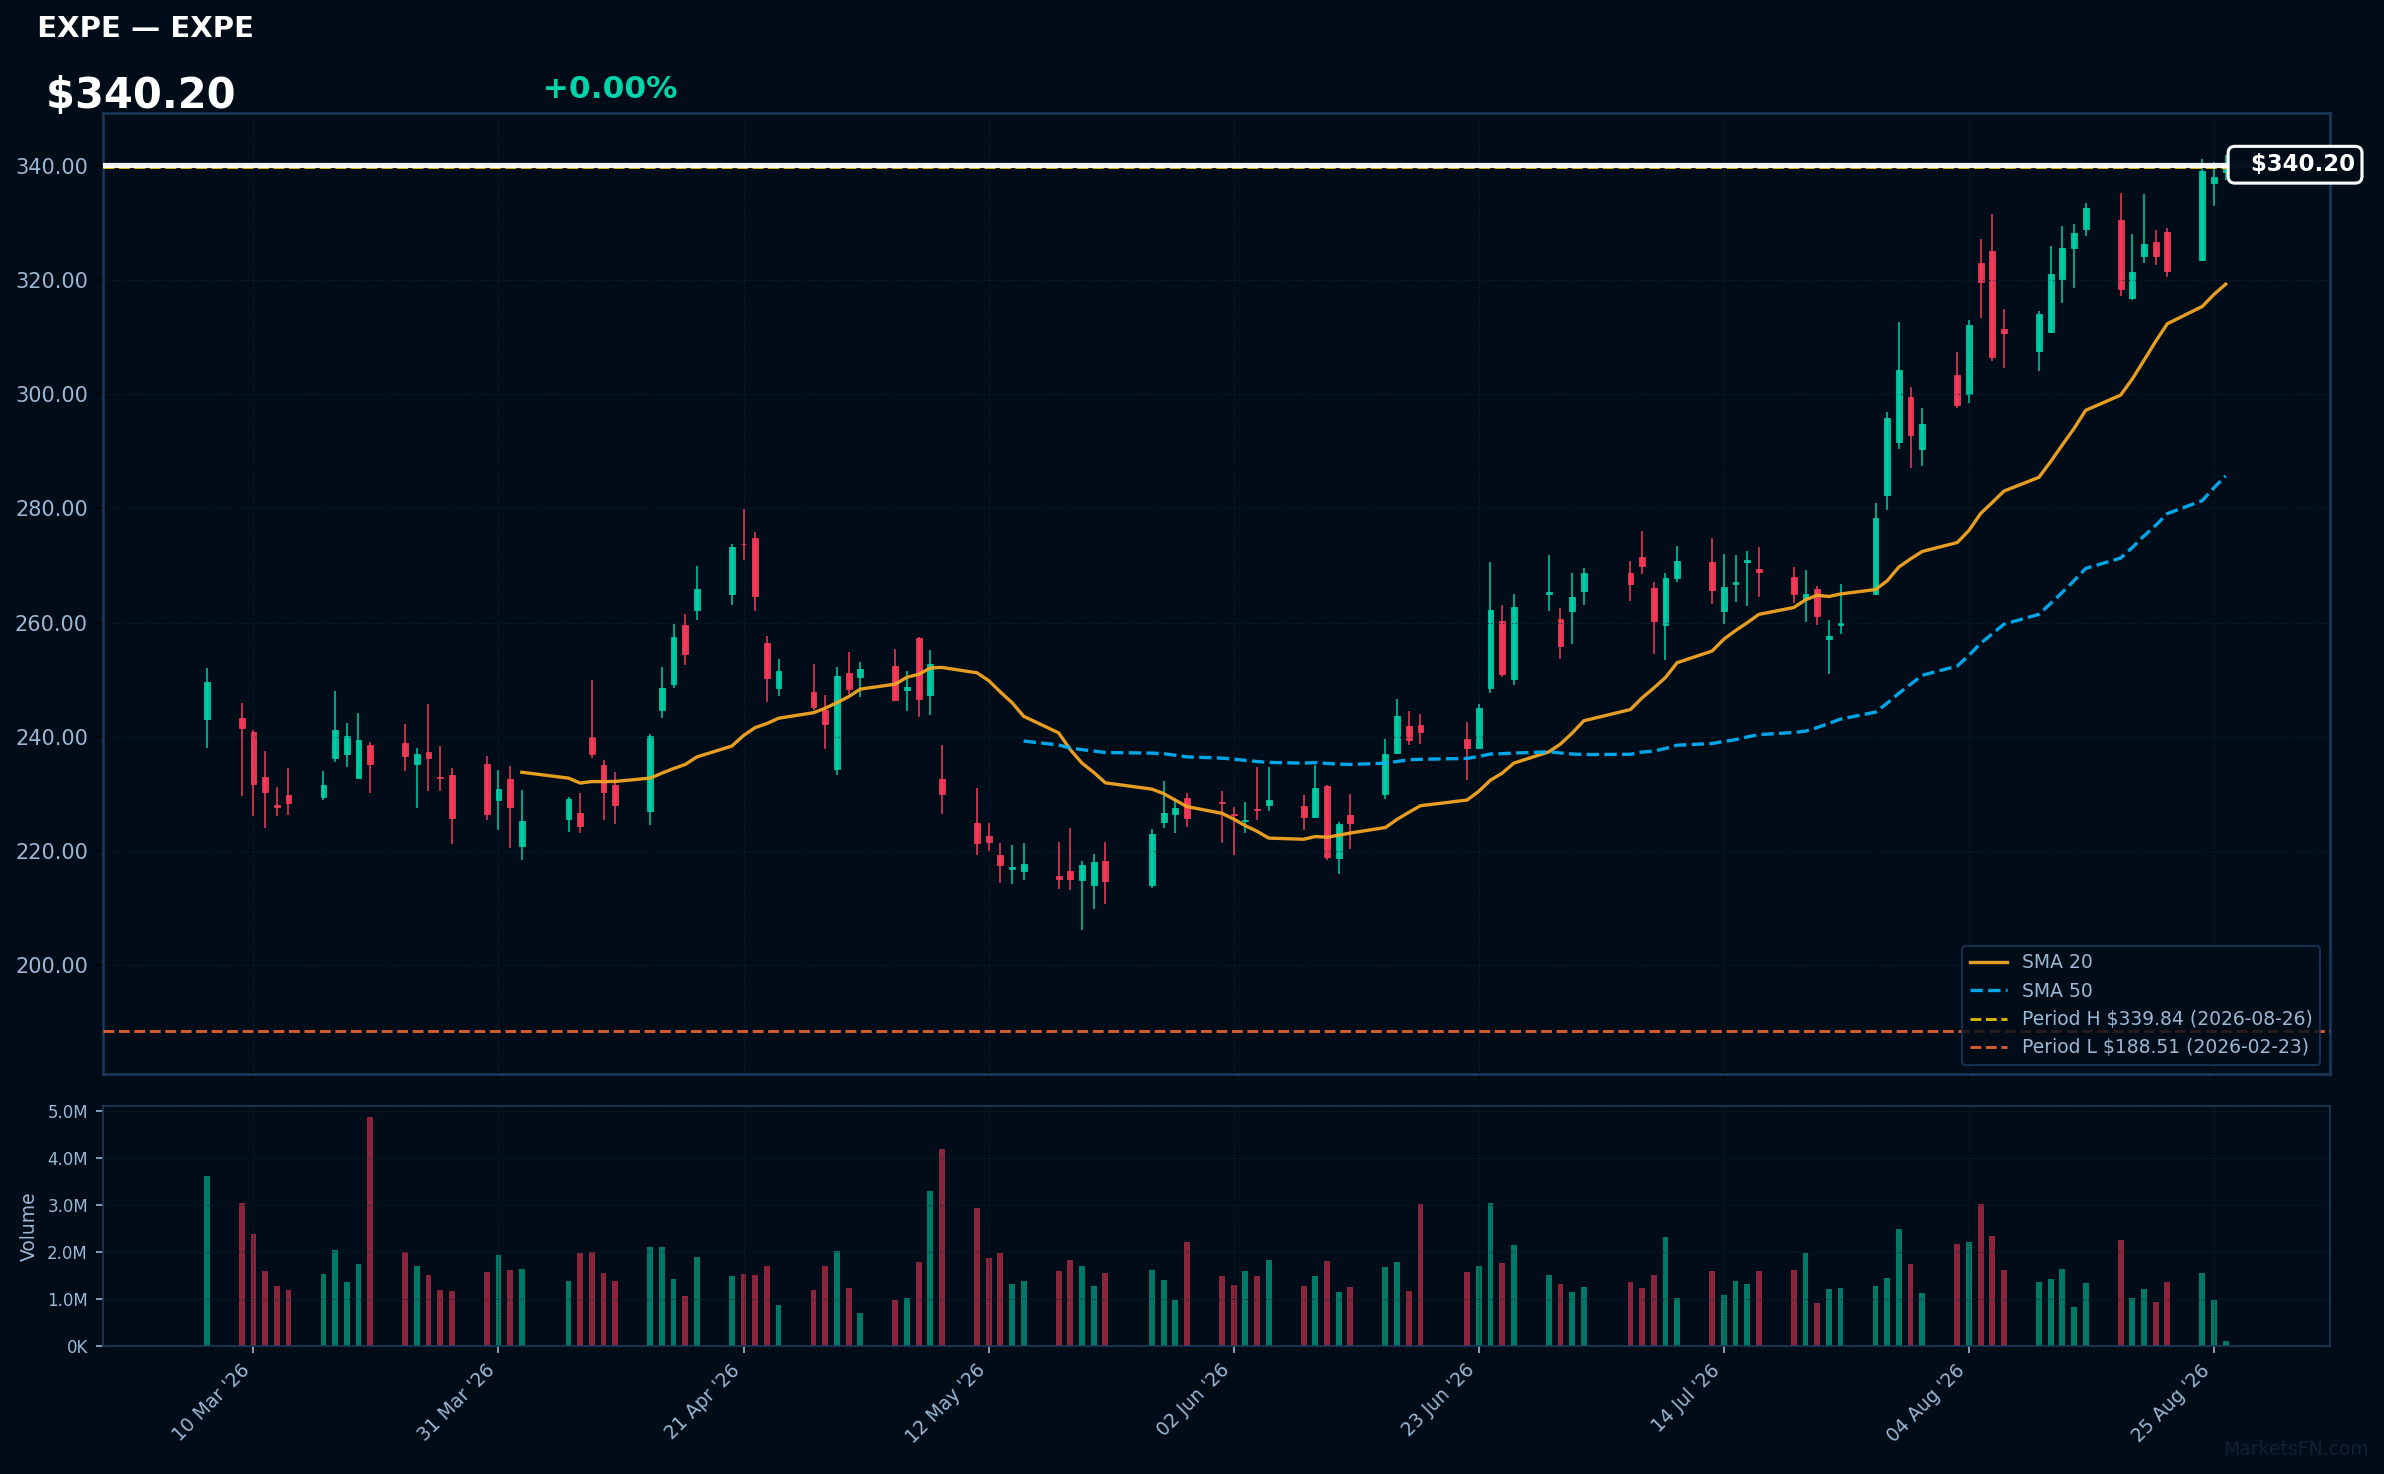Screen dimensions: 2384x1474
Task: Click the blue dashed SMA 50 legend sample
Action: (x=1989, y=991)
